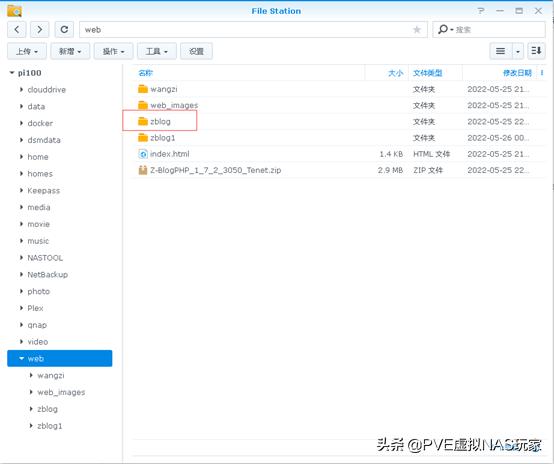Expand the zblog subfolder arrow in the tree
Viewport: 554px width, 464px height.
31,409
